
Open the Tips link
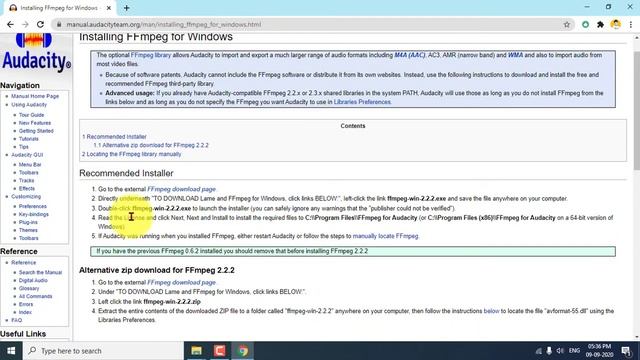pyautogui.click(x=24, y=147)
